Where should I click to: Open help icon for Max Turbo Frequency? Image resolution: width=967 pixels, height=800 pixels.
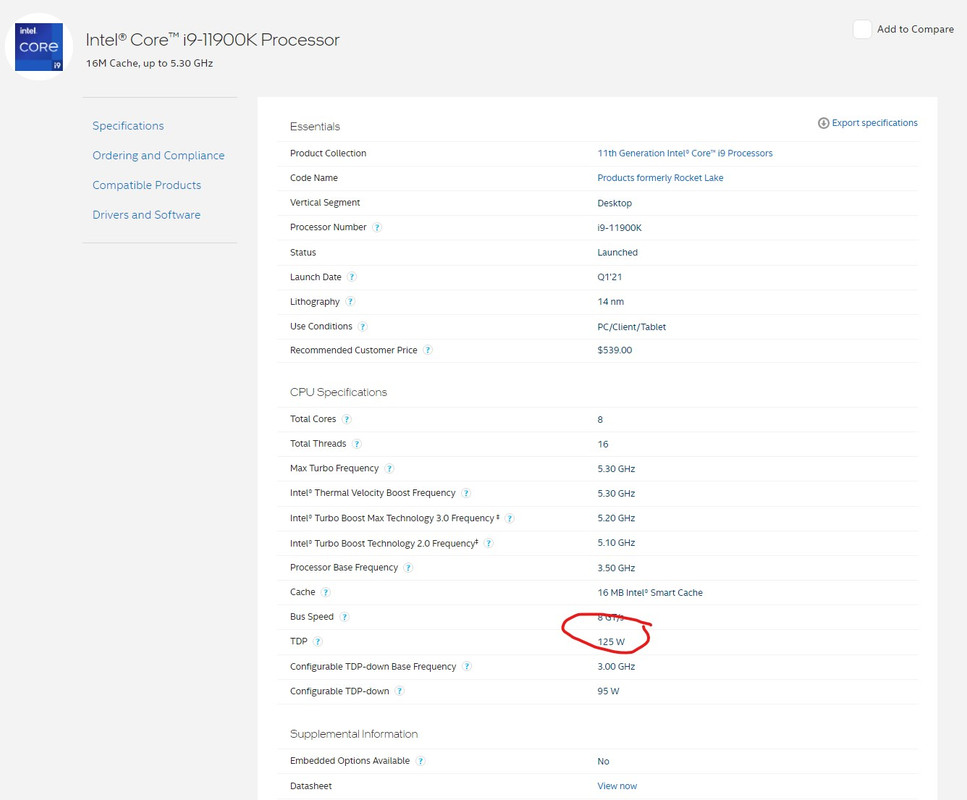click(x=389, y=468)
